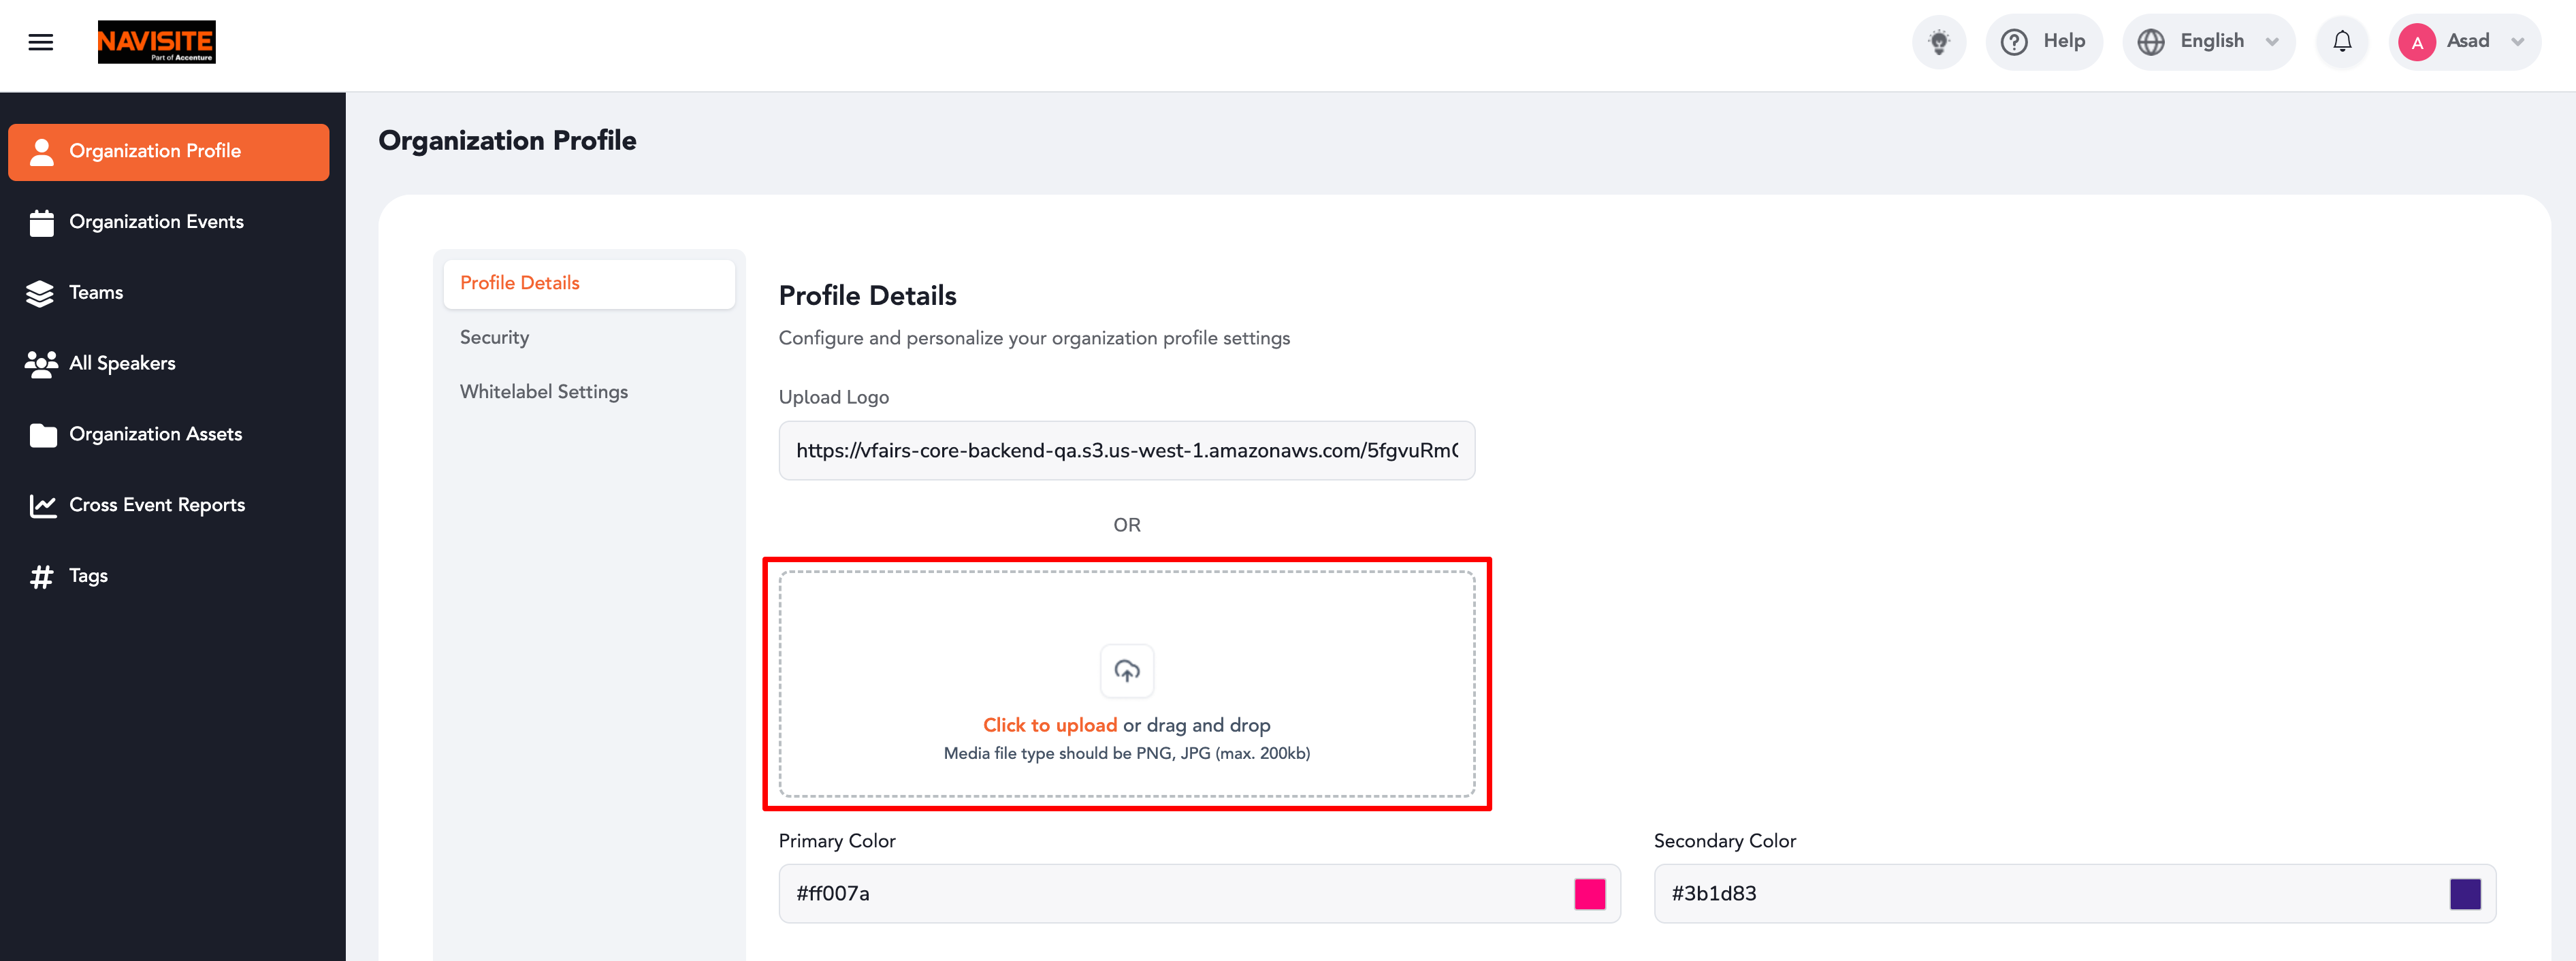Viewport: 2576px width, 961px height.
Task: Click the 'Click to upload' link
Action: click(1049, 725)
